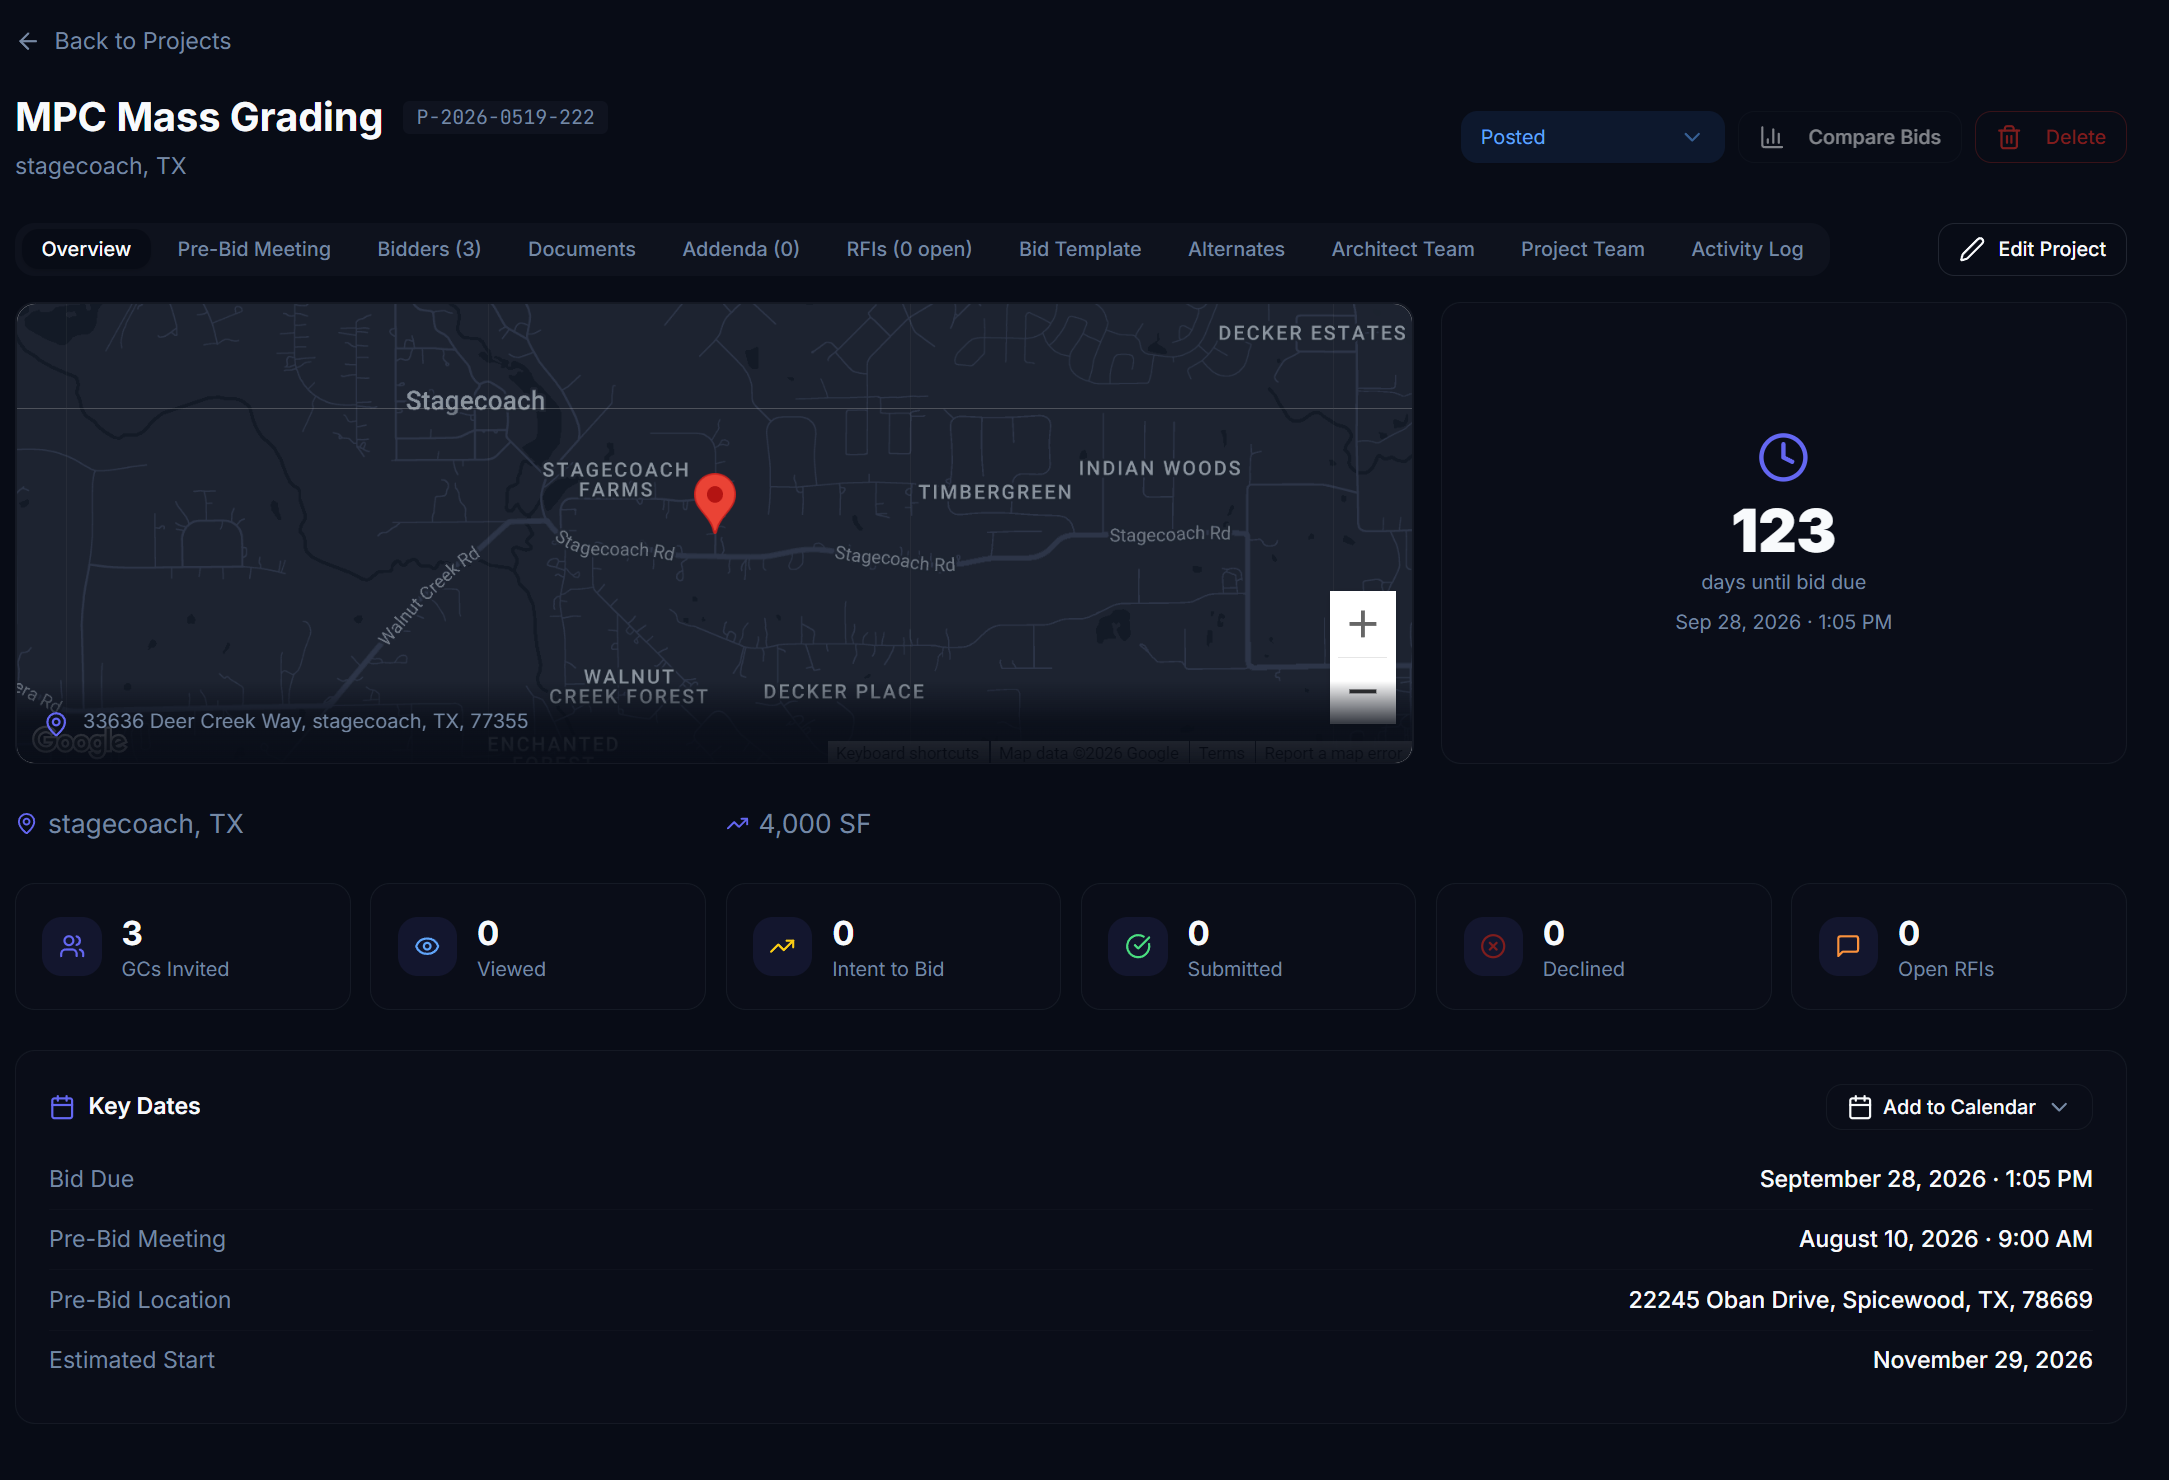
Task: Click the Delete trash icon
Action: (2009, 137)
